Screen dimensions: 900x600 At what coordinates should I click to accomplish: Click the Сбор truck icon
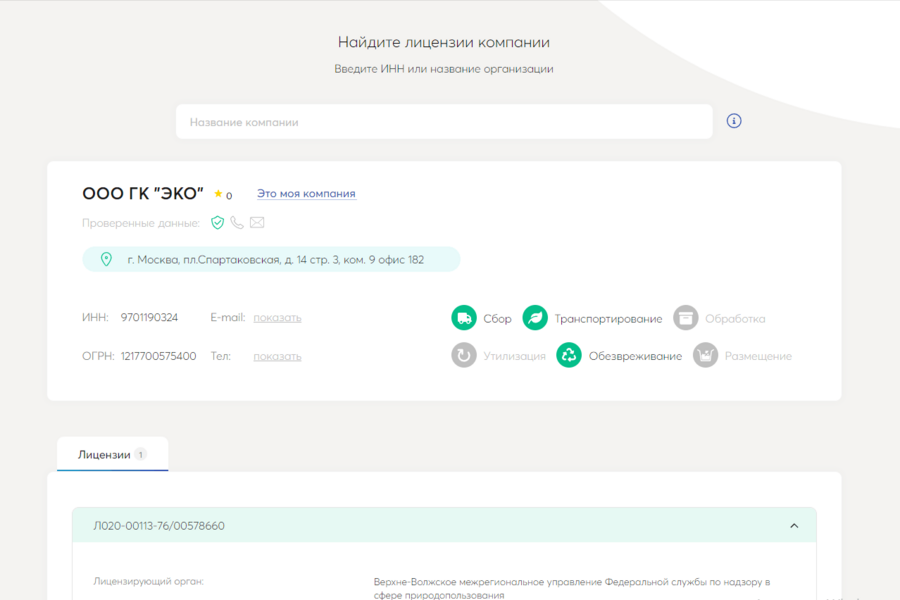[464, 318]
